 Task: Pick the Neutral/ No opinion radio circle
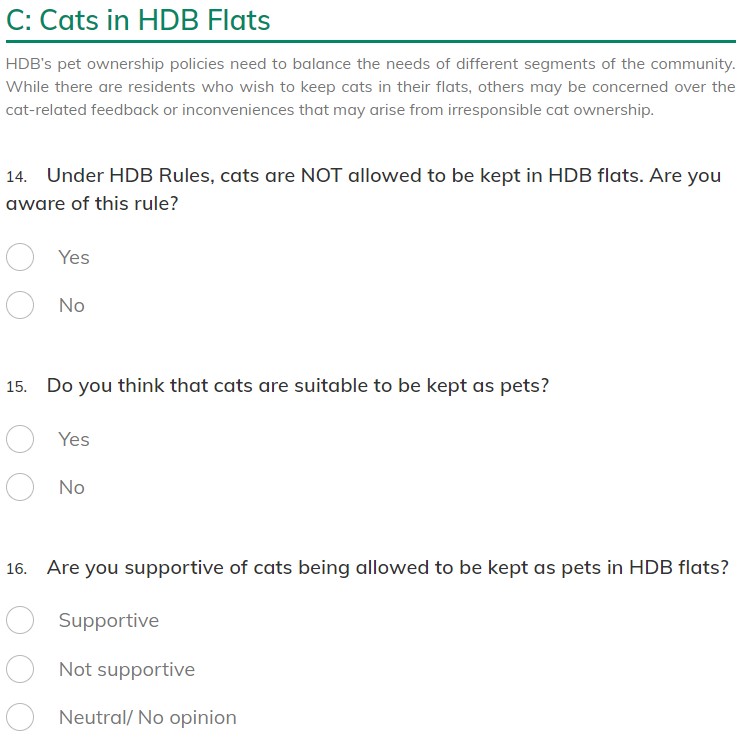[20, 717]
